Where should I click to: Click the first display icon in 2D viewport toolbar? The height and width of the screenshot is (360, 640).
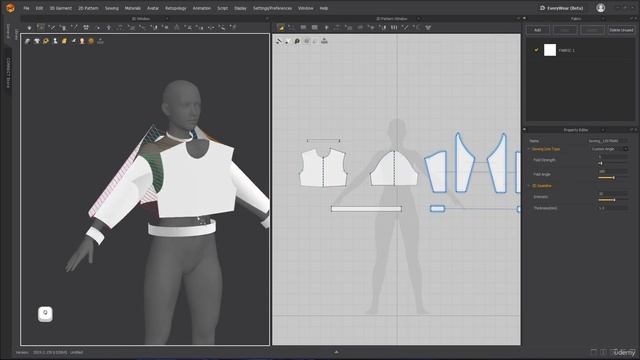pos(279,41)
